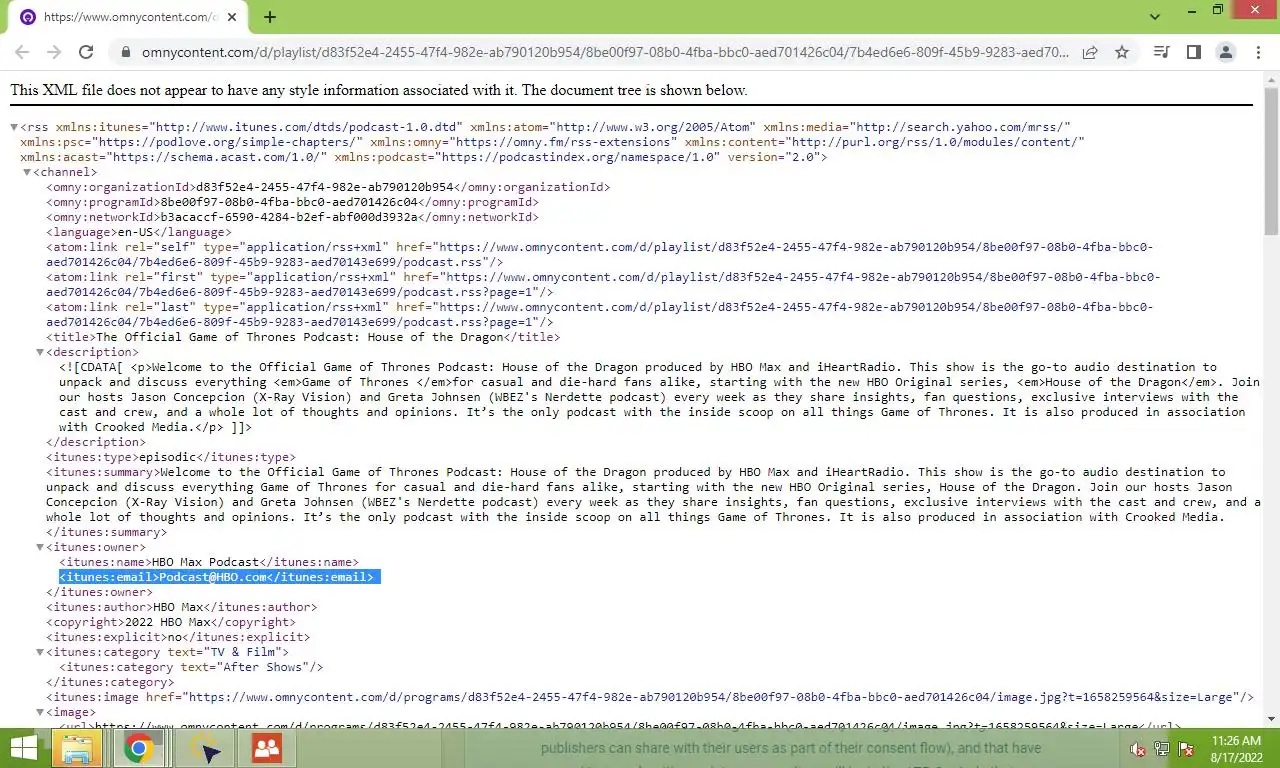Go forward to the next page
Image resolution: width=1280 pixels, height=768 pixels.
[54, 52]
